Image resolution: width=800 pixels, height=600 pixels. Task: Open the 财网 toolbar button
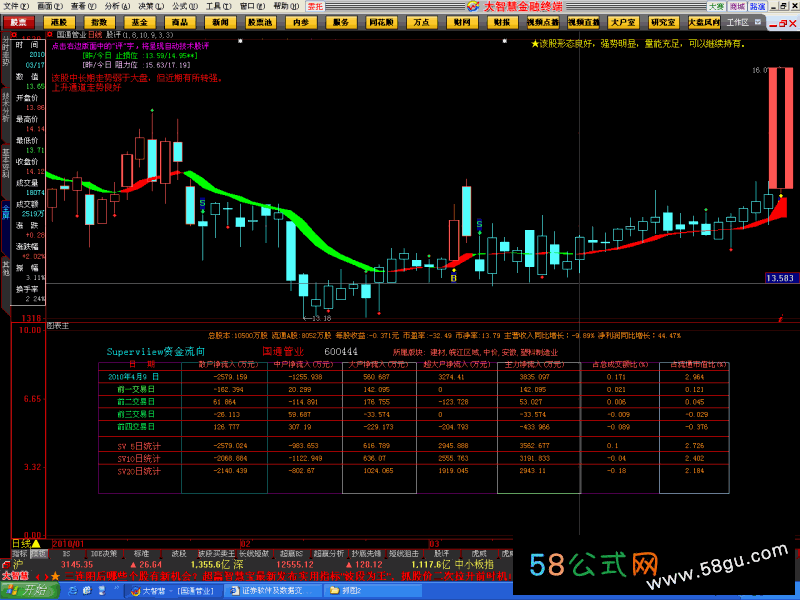click(462, 22)
